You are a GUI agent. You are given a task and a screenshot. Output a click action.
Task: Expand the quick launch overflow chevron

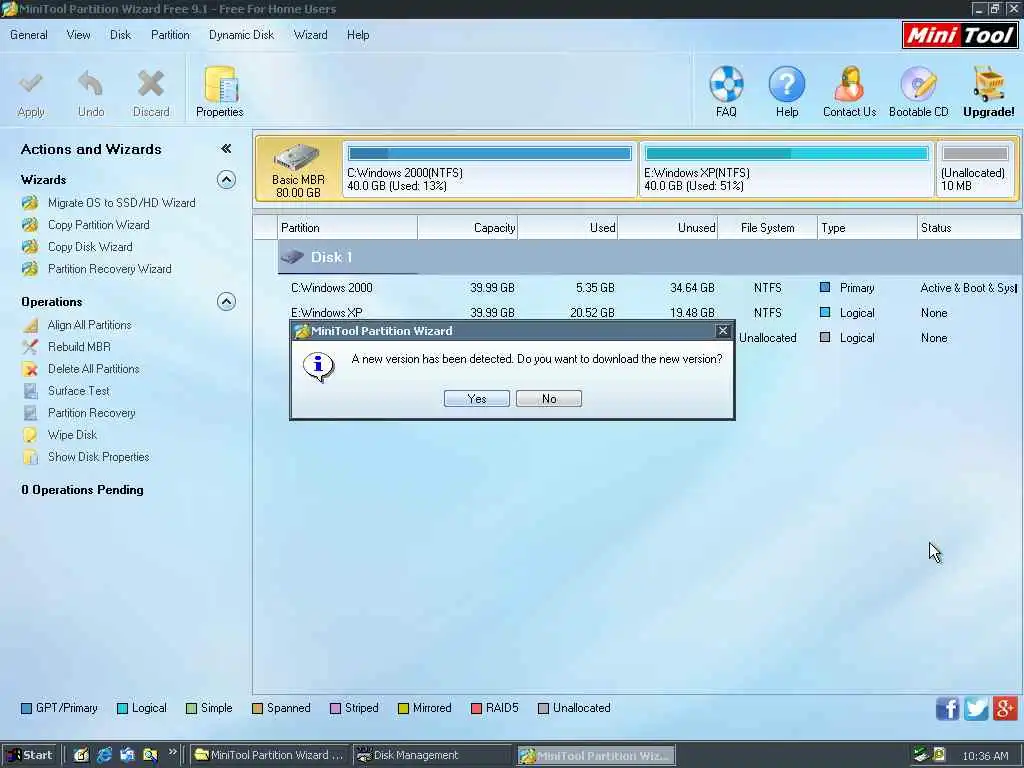pyautogui.click(x=172, y=752)
